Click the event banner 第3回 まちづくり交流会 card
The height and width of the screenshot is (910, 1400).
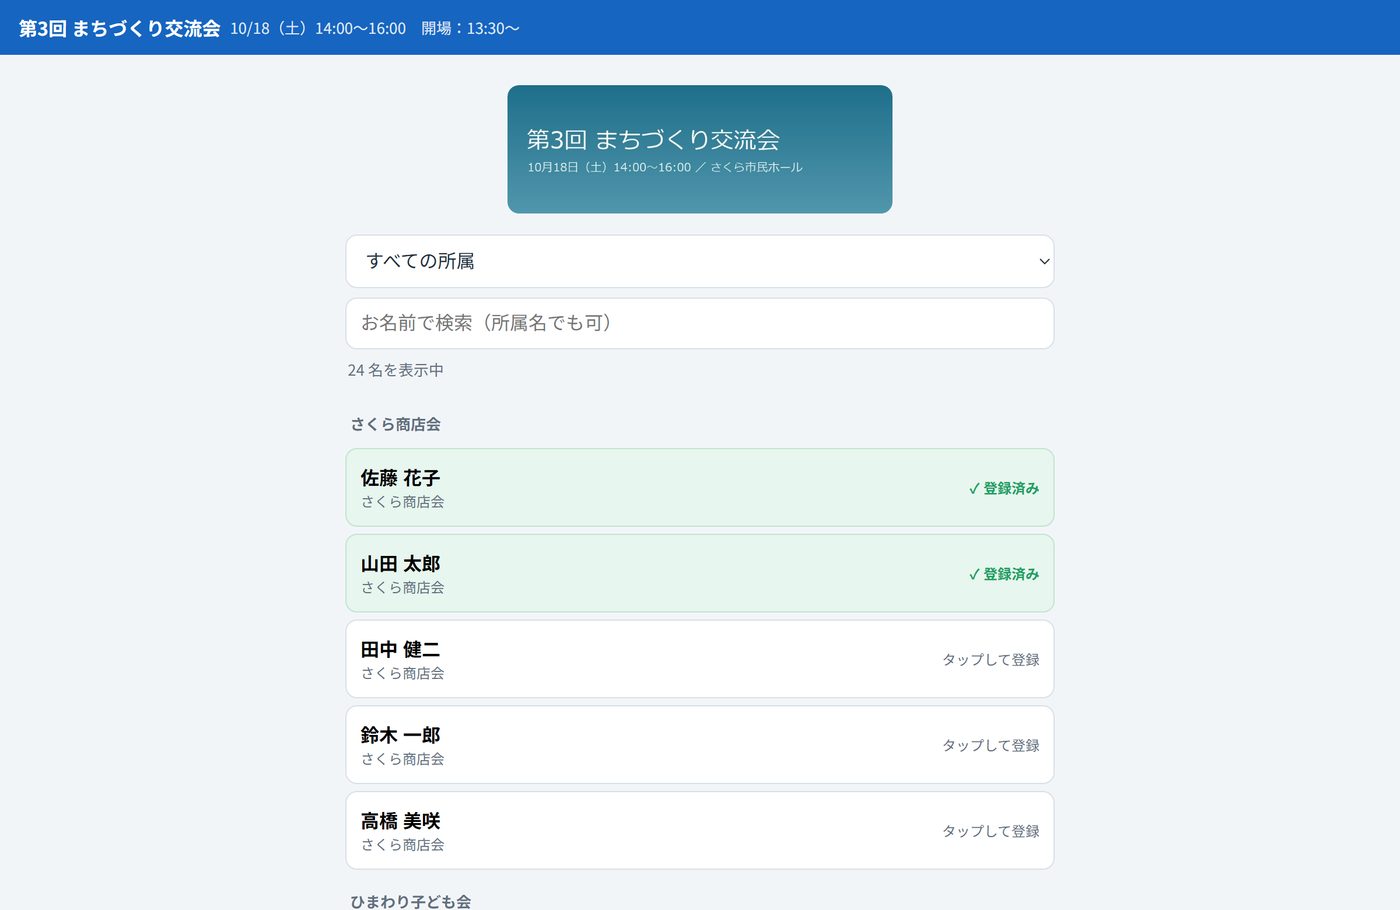[700, 149]
